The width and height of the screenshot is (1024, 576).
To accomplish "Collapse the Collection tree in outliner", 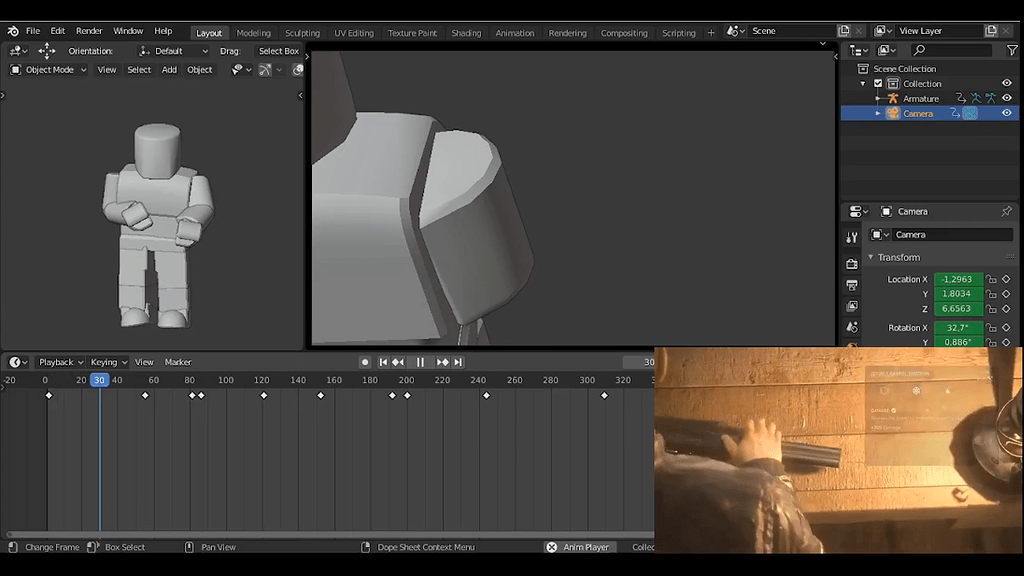I will pos(863,84).
